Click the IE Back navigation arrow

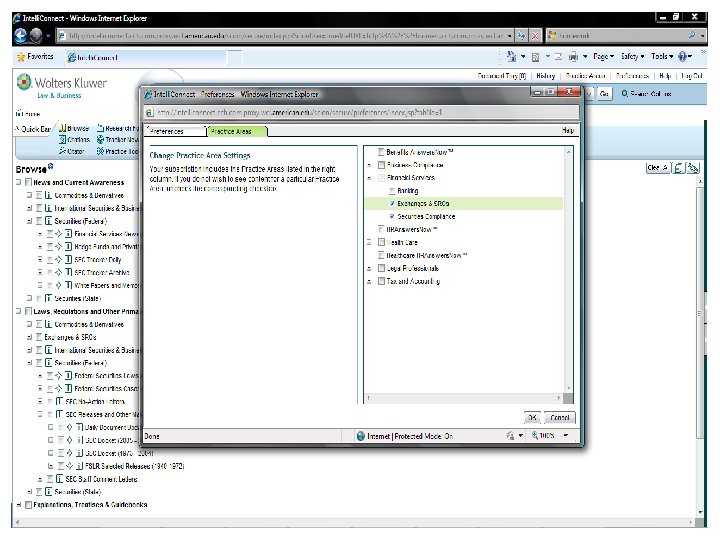point(21,35)
